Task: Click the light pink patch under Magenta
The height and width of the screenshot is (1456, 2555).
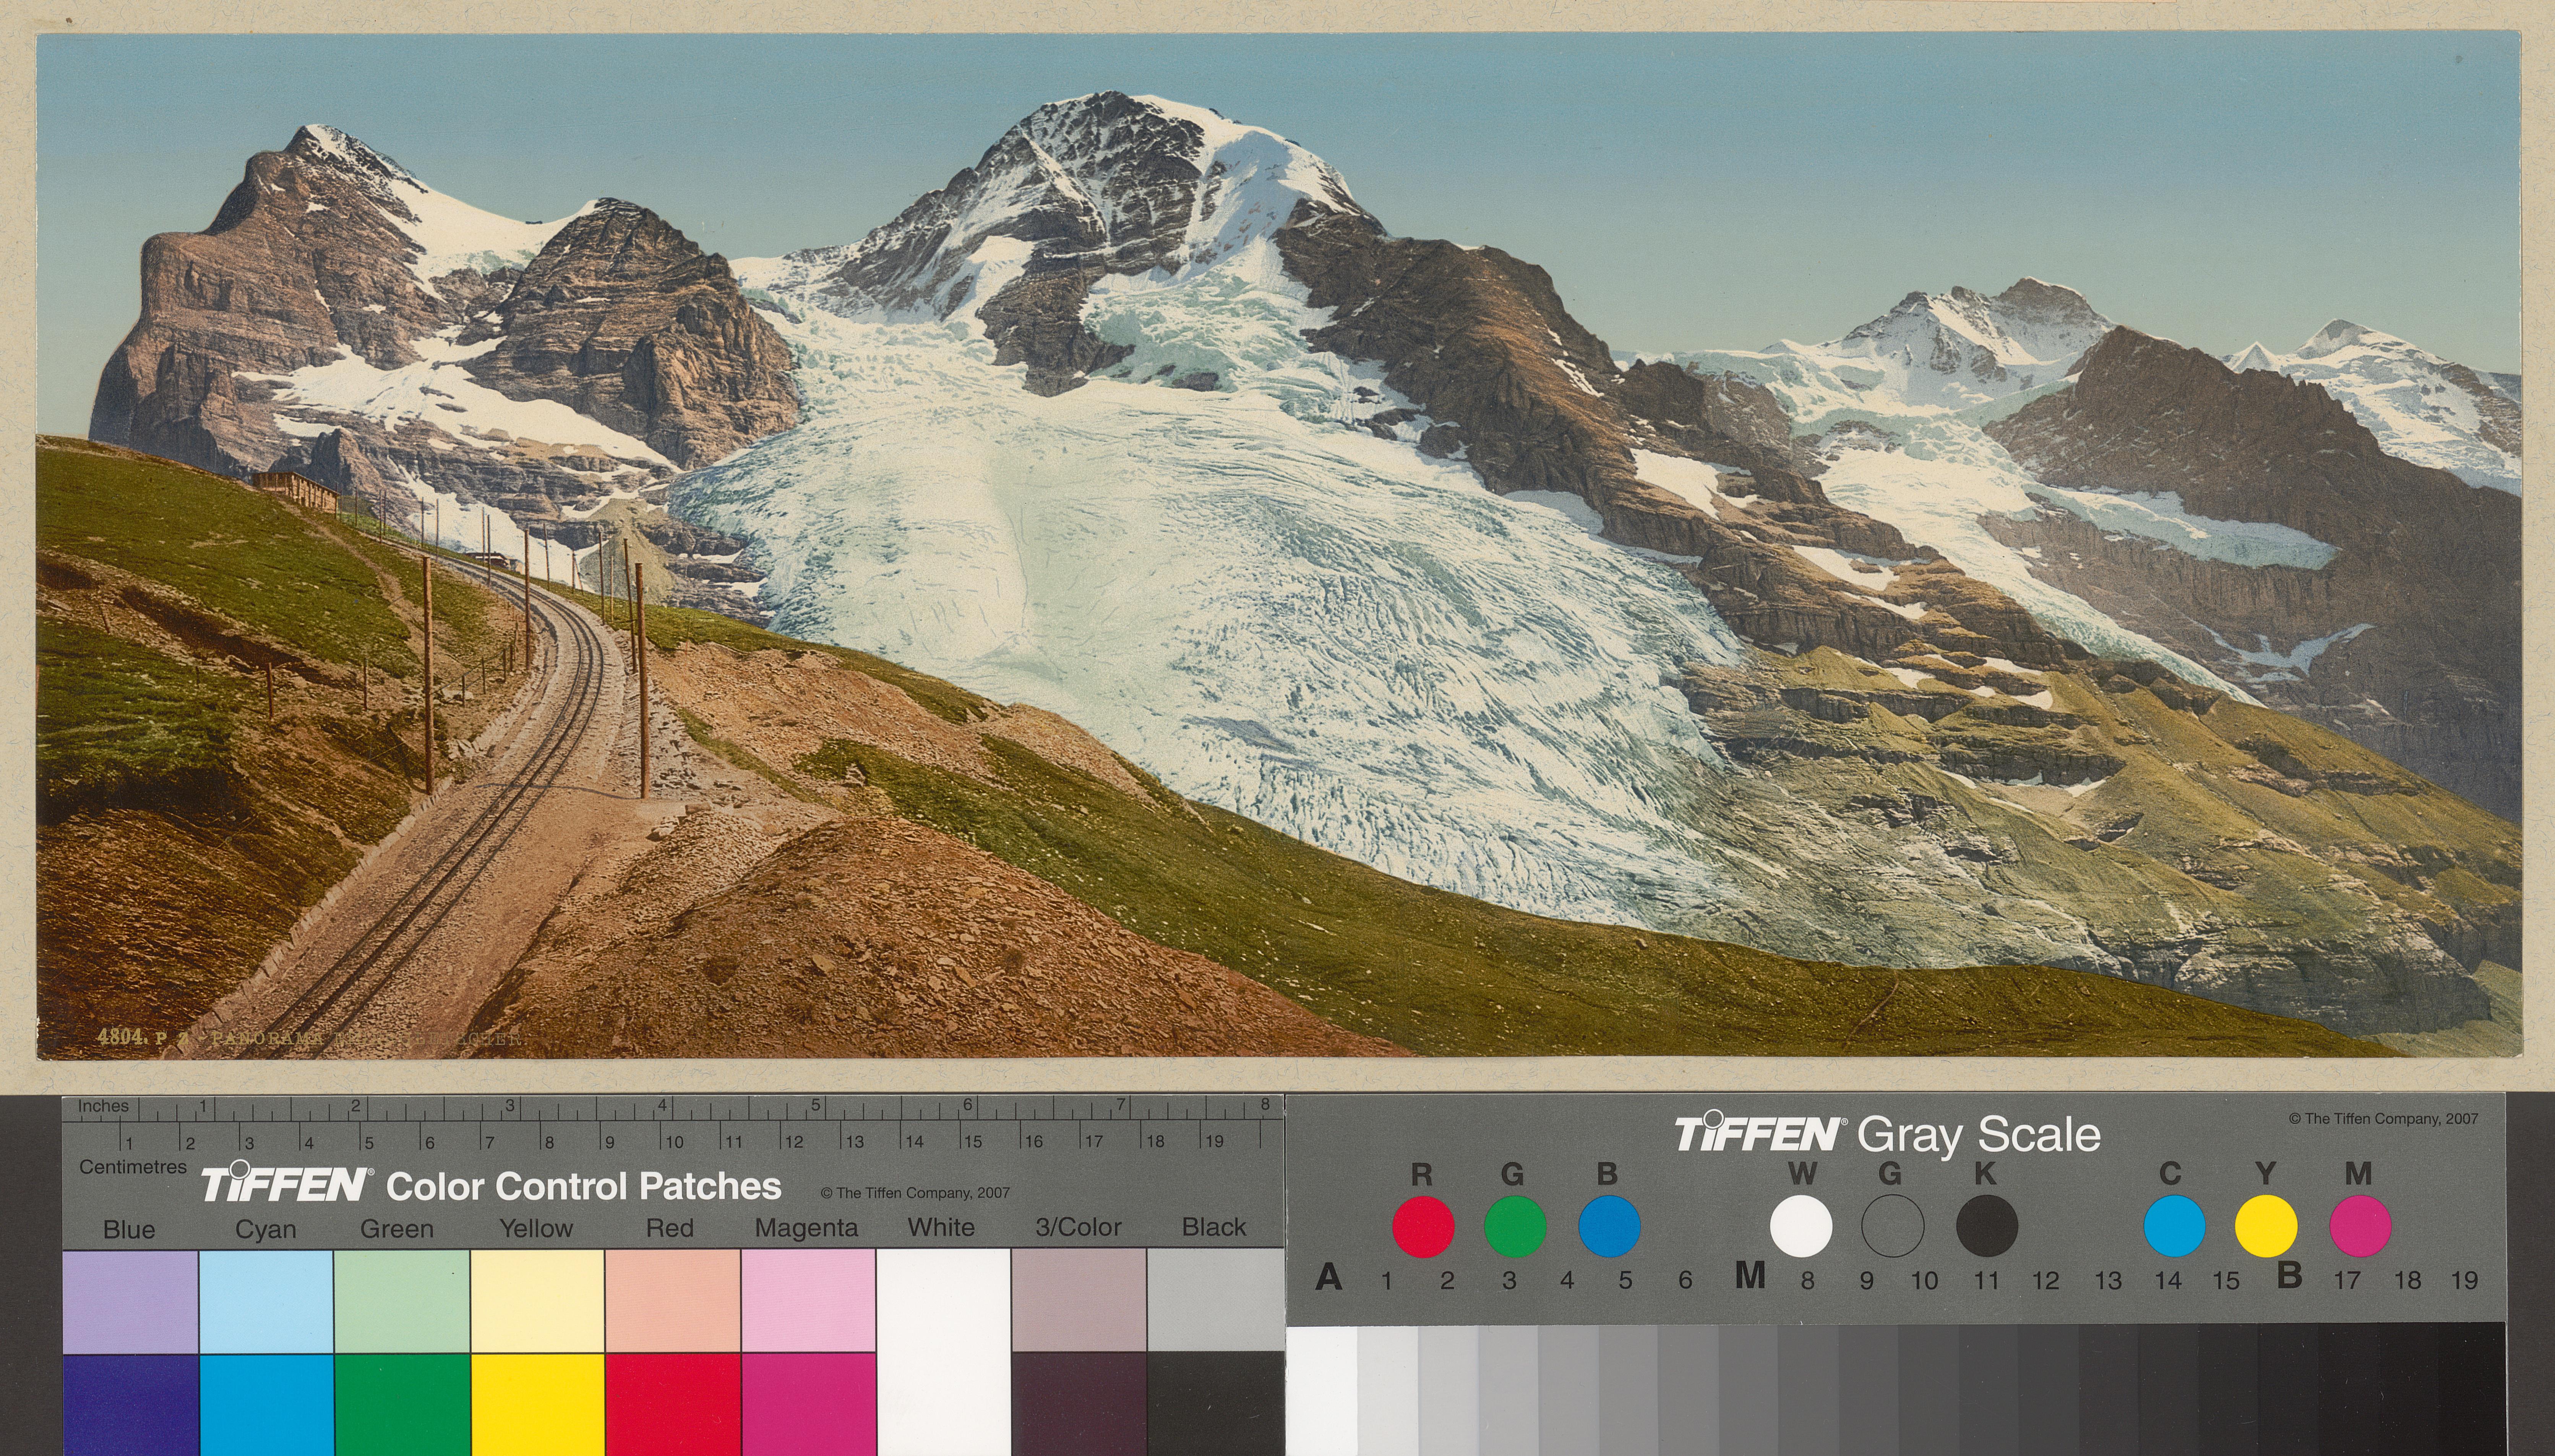Action: pos(808,1301)
